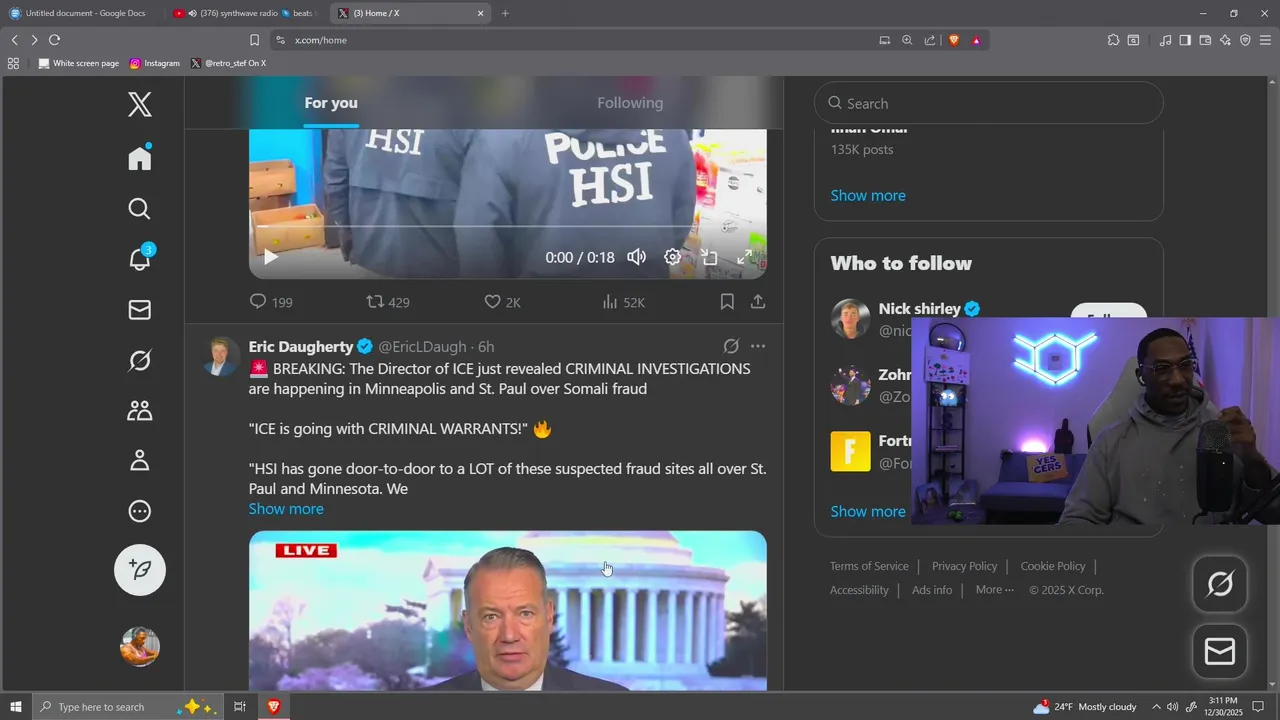Go to Home in X sidebar
Image resolution: width=1280 pixels, height=720 pixels.
tap(140, 158)
